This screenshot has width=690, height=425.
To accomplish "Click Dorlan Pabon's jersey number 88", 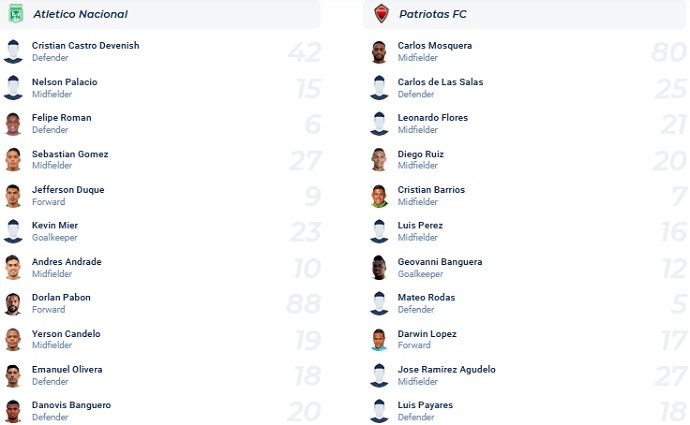I will coord(304,304).
